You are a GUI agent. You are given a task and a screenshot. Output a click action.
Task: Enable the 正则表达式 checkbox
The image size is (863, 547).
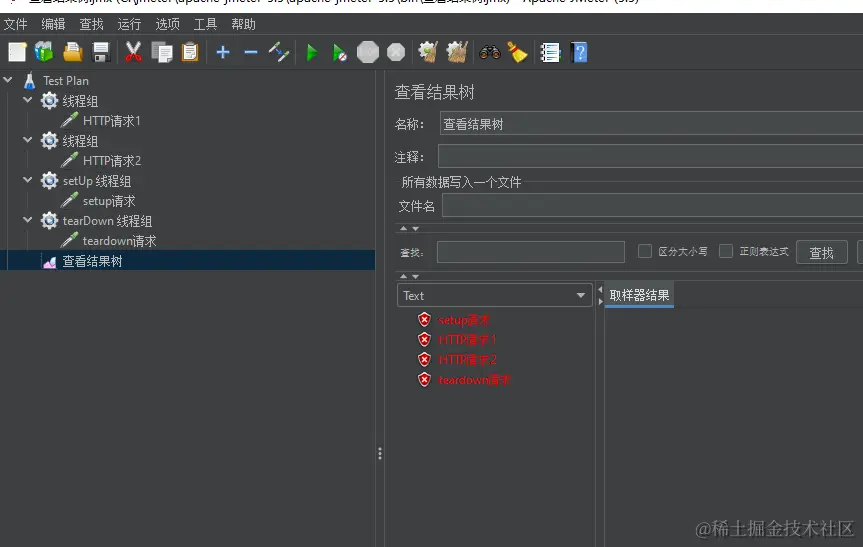tap(726, 251)
